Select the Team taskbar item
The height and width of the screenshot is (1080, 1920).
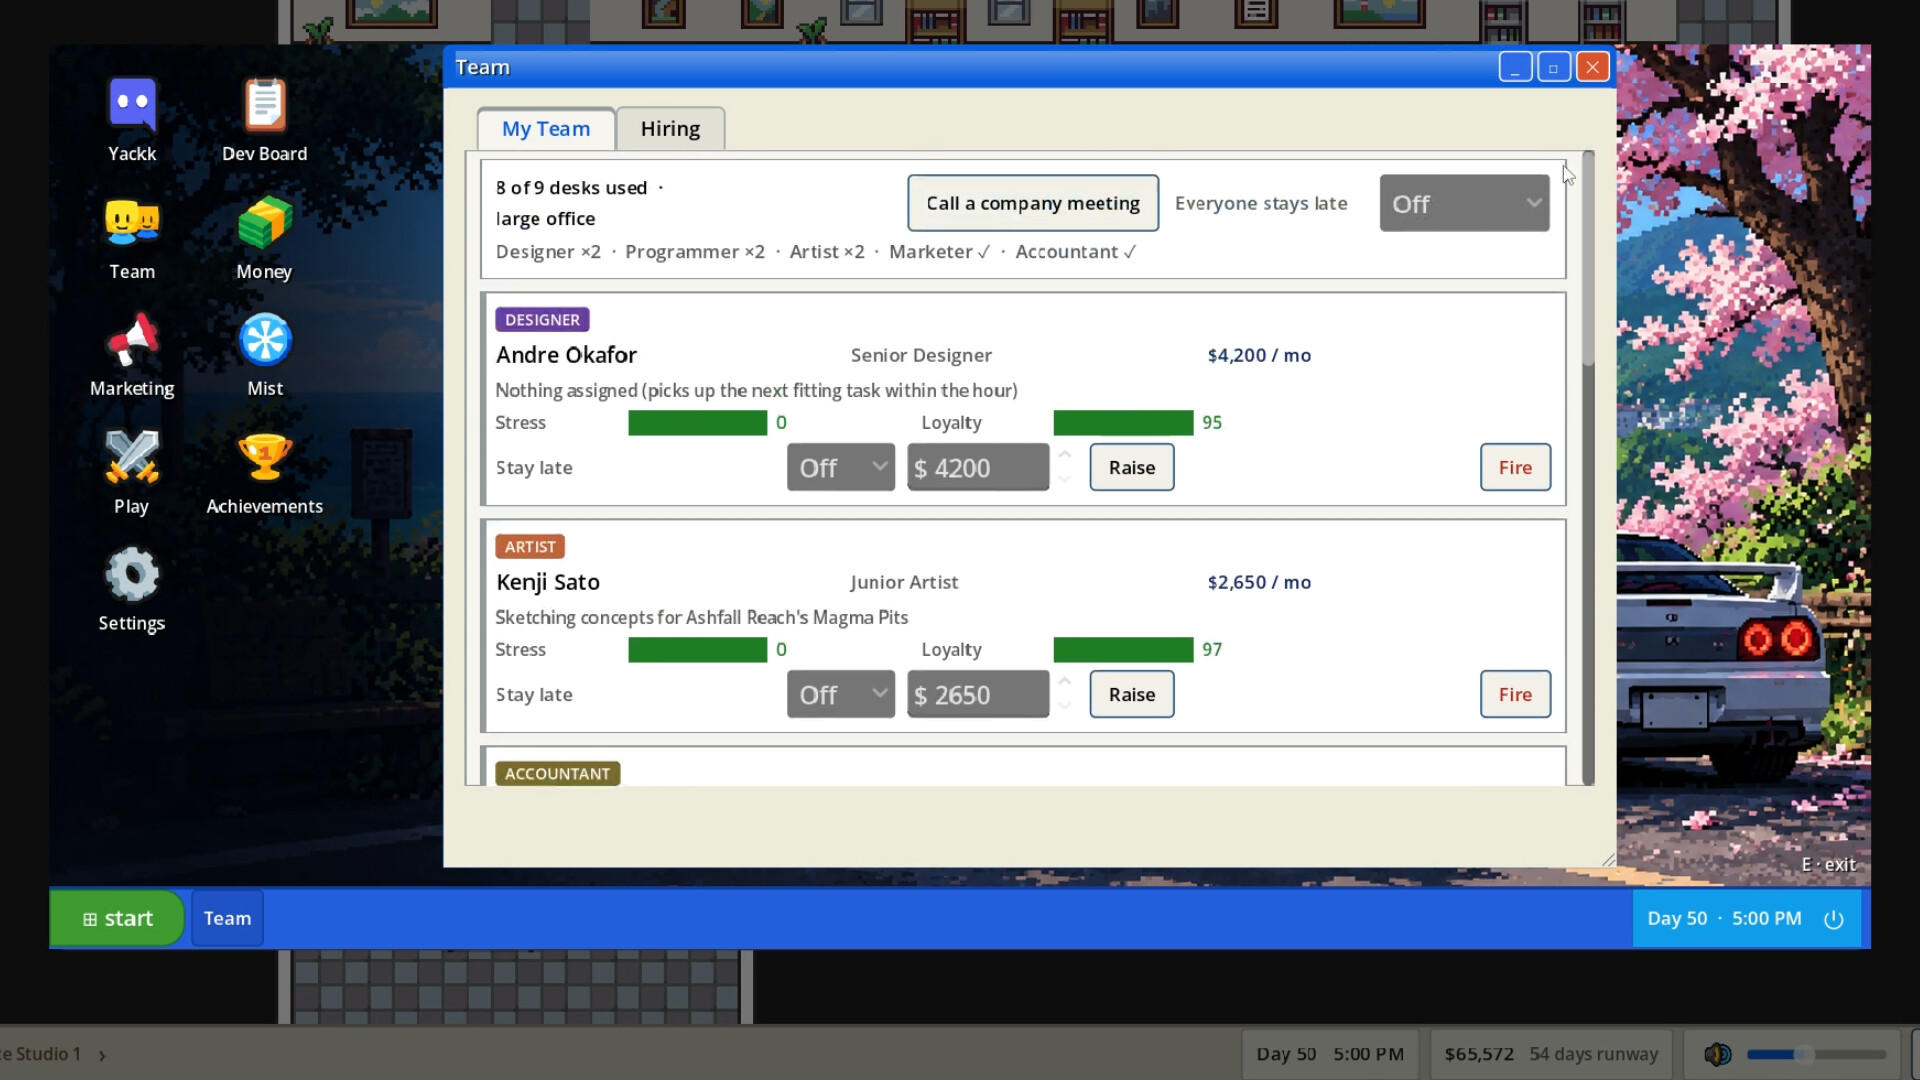227,918
